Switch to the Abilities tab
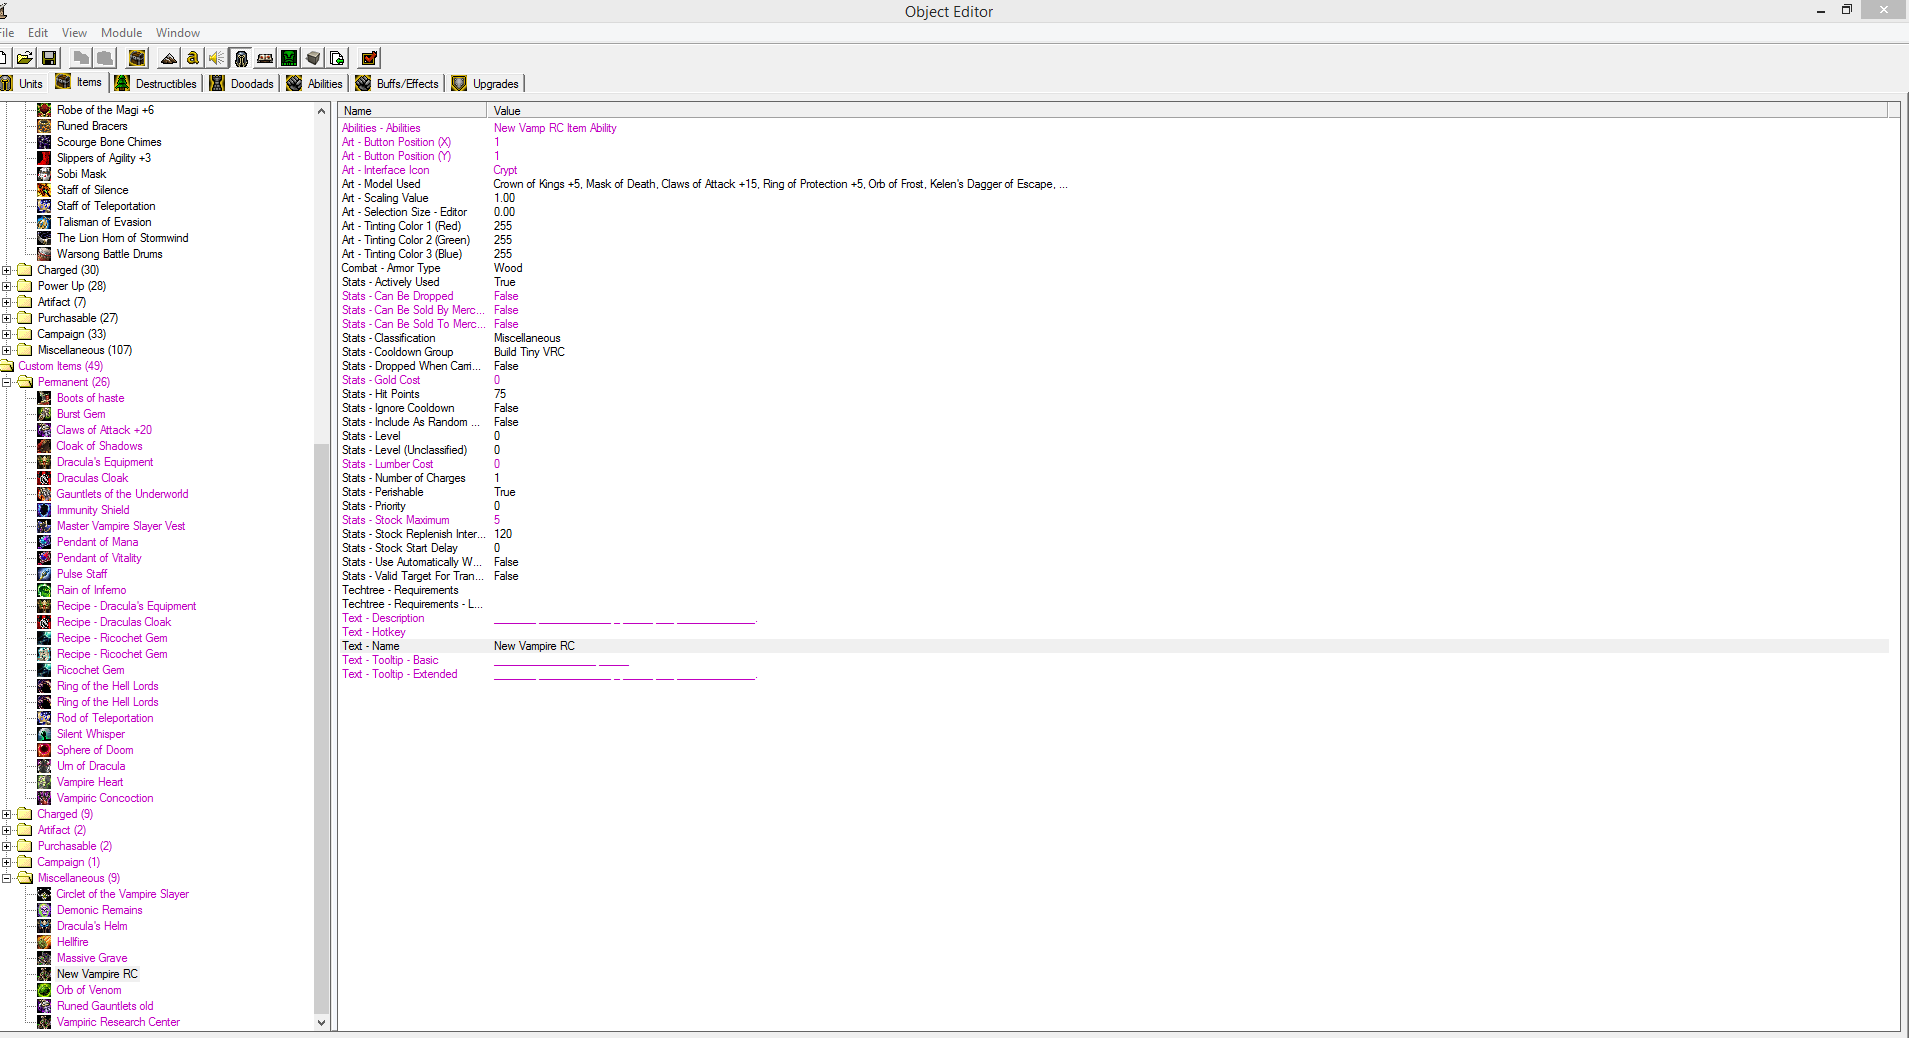 click(314, 83)
